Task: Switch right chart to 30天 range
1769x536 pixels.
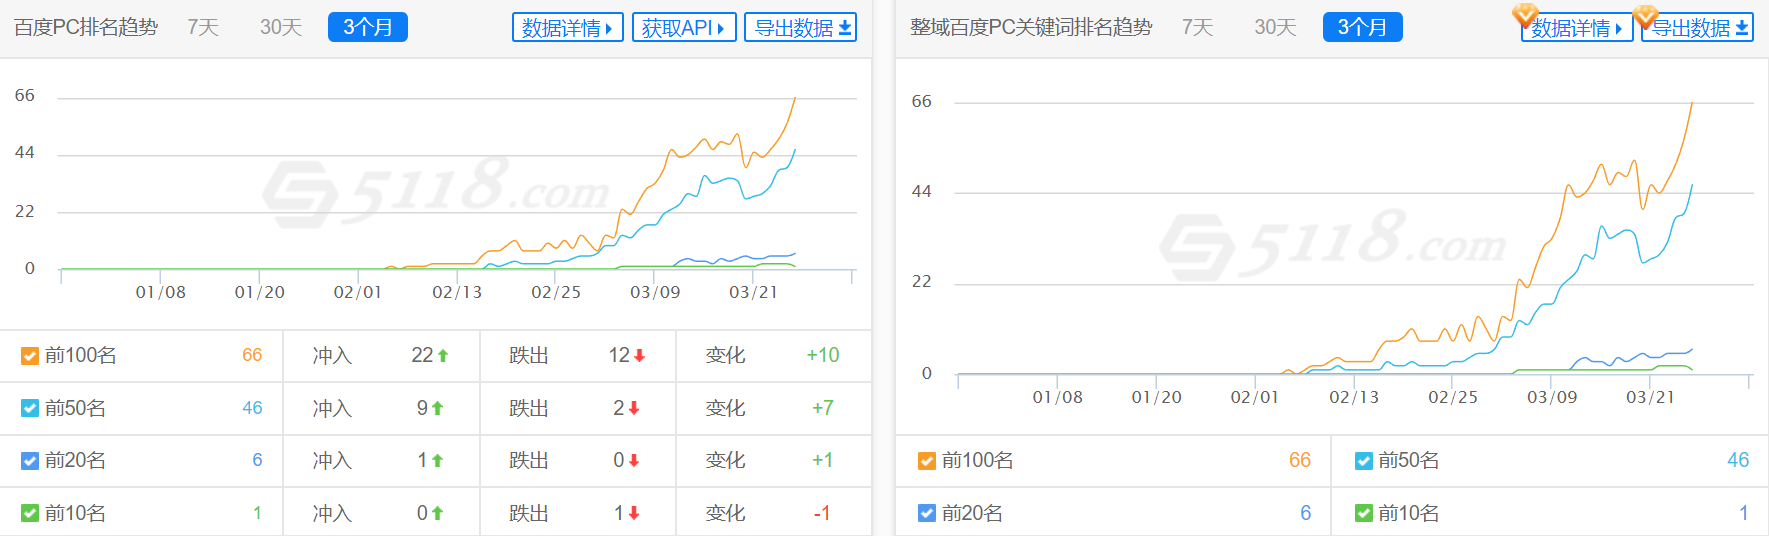Action: coord(1275,28)
